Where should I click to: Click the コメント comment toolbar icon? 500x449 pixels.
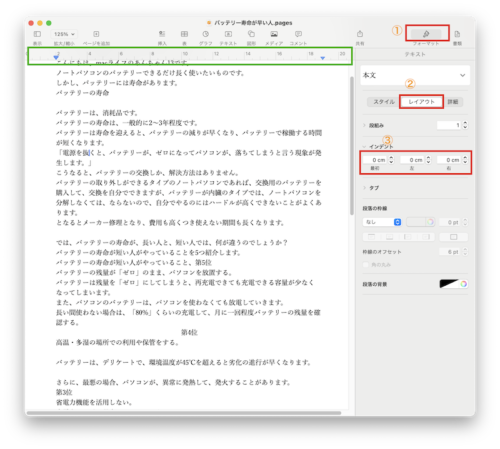[x=298, y=34]
